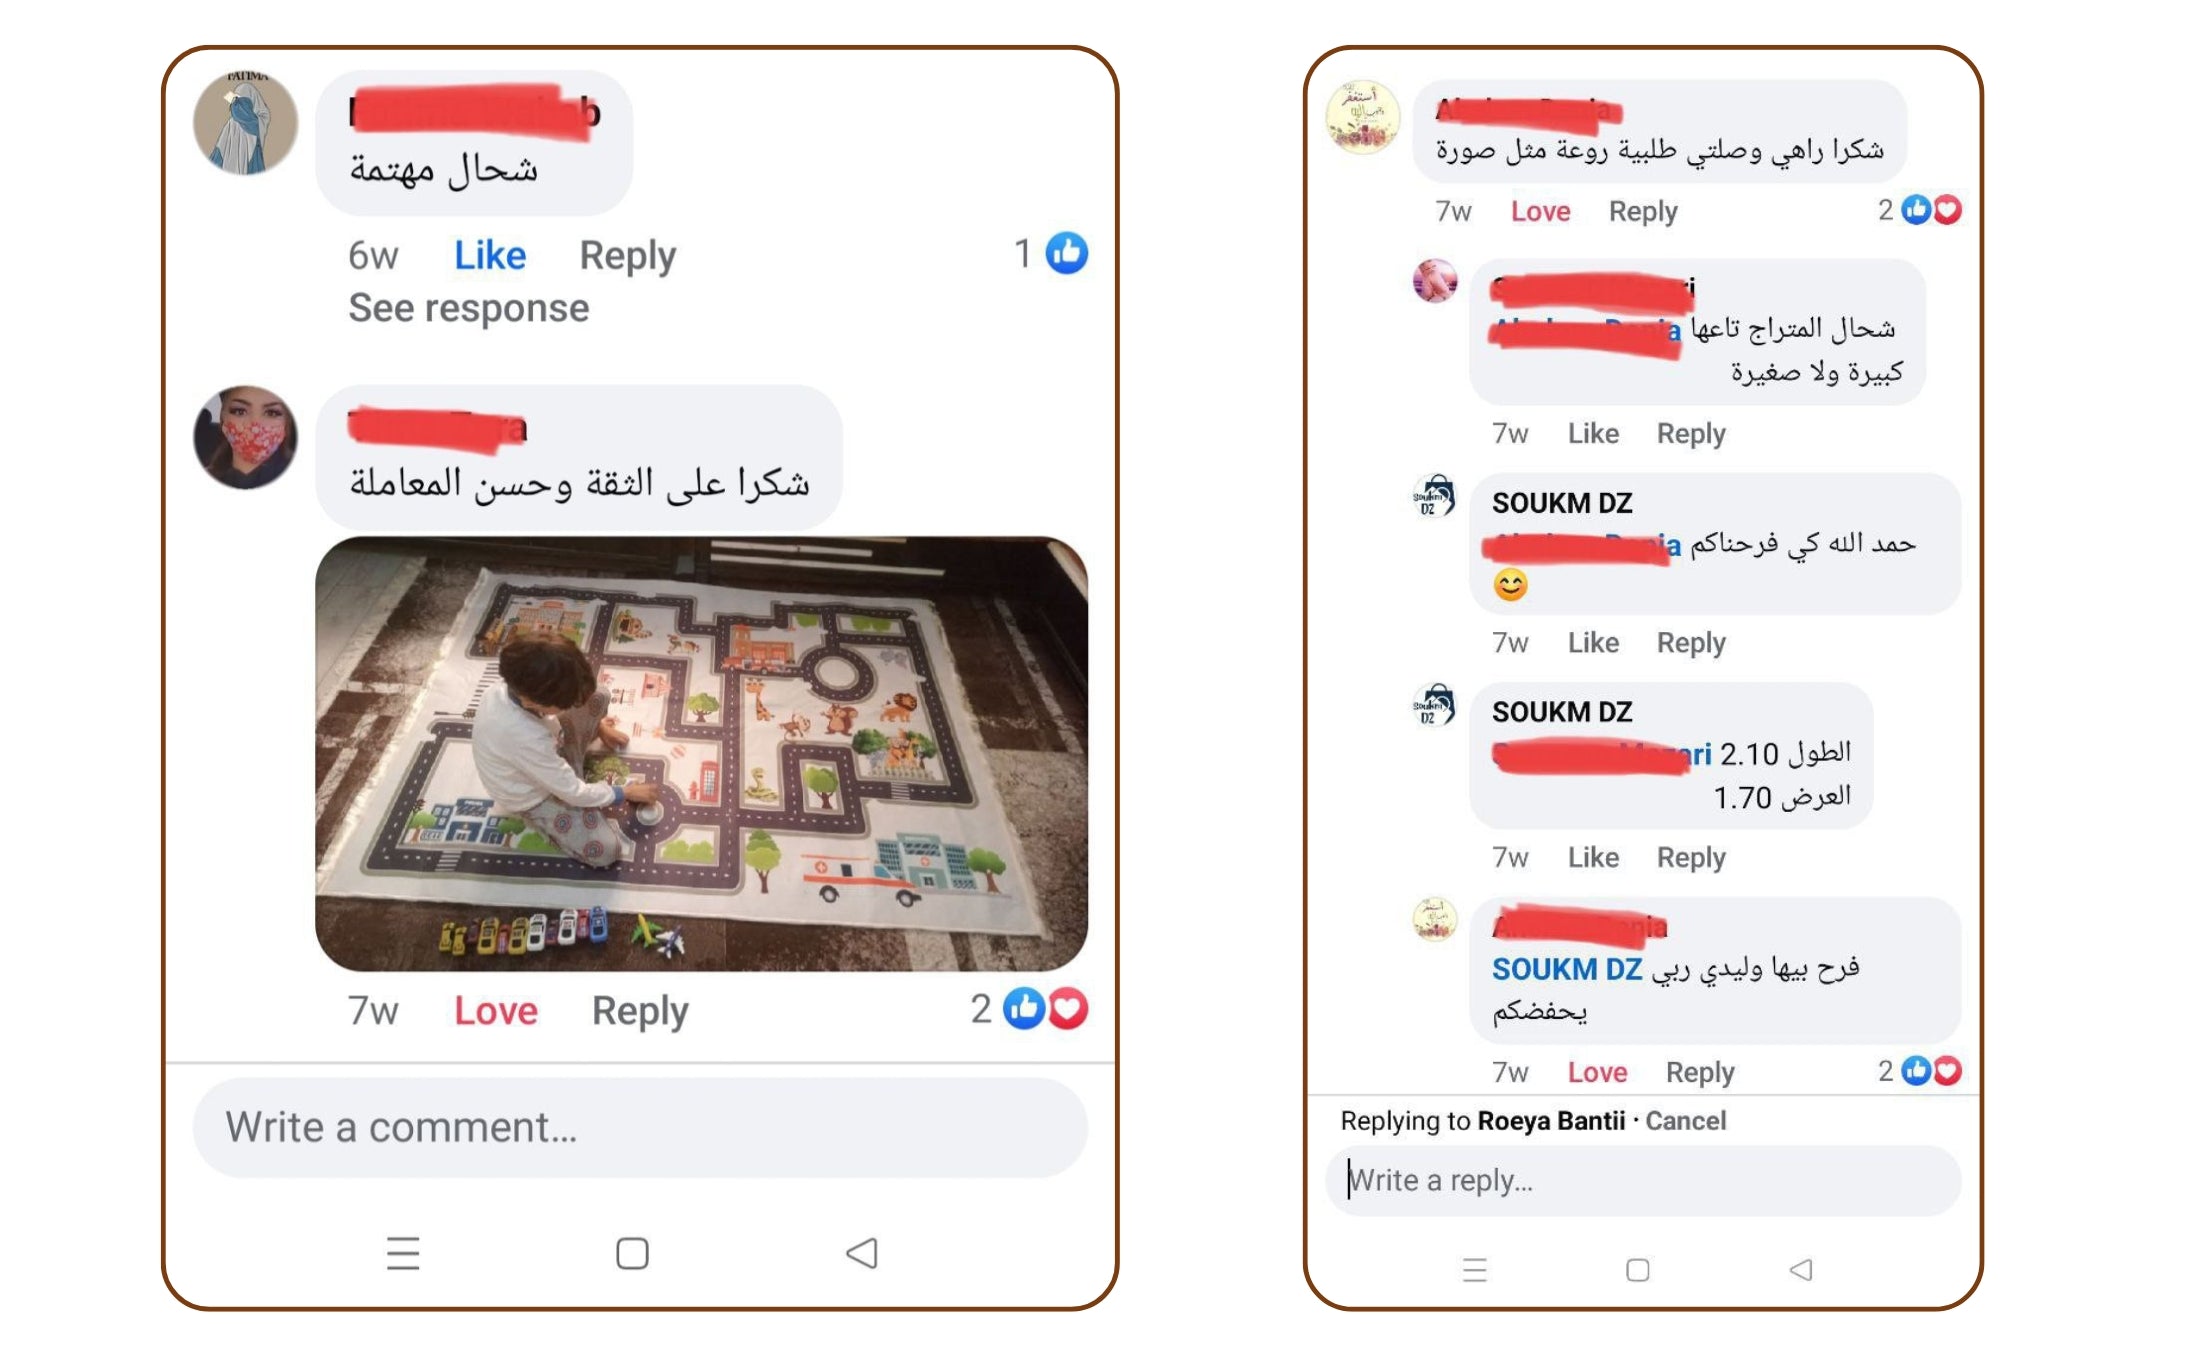Image resolution: width=2188 pixels, height=1363 pixels.
Task: Focus the Write a comment field
Action: (640, 1127)
